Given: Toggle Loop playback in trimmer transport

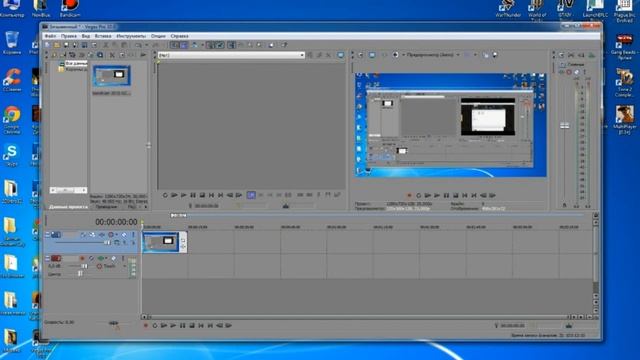Looking at the screenshot, I should 165,196.
